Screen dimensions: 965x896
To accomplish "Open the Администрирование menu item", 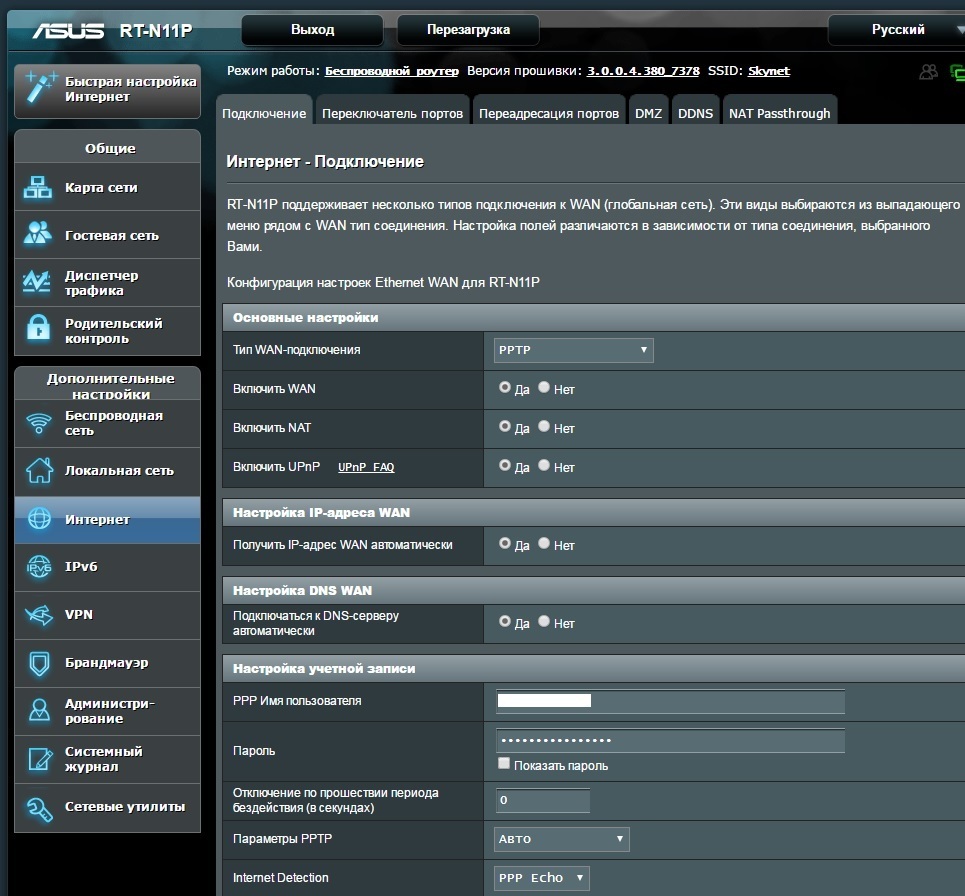I will click(x=108, y=711).
